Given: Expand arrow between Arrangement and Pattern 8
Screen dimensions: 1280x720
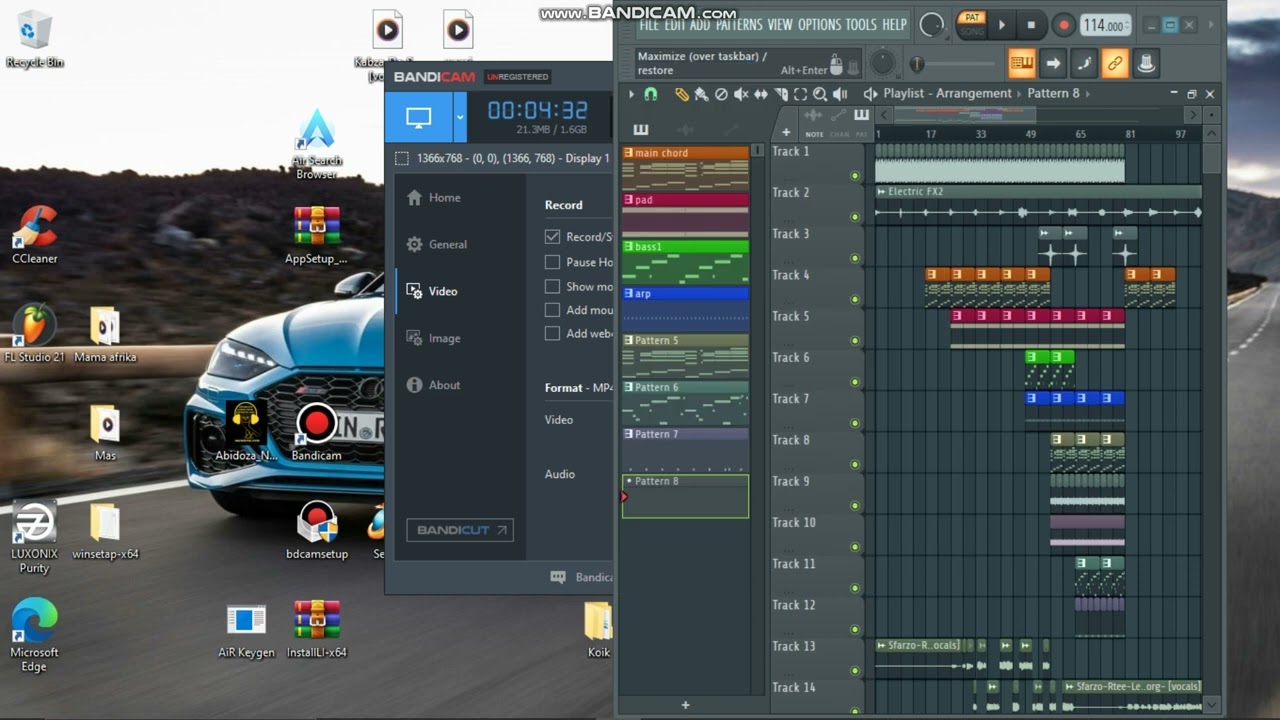Looking at the screenshot, I should pyautogui.click(x=1020, y=94).
